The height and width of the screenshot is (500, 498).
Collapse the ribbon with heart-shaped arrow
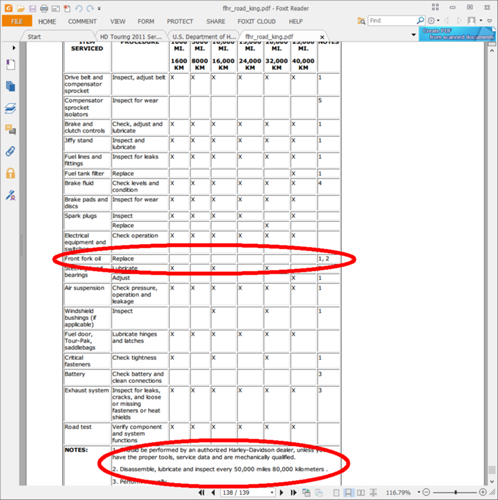pos(490,21)
